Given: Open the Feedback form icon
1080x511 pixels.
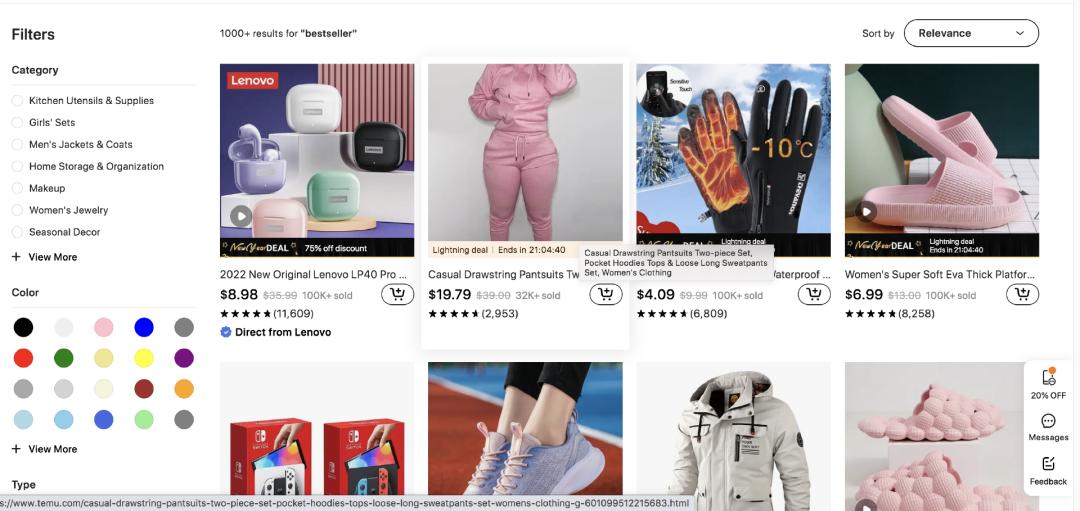Looking at the screenshot, I should tap(1048, 472).
